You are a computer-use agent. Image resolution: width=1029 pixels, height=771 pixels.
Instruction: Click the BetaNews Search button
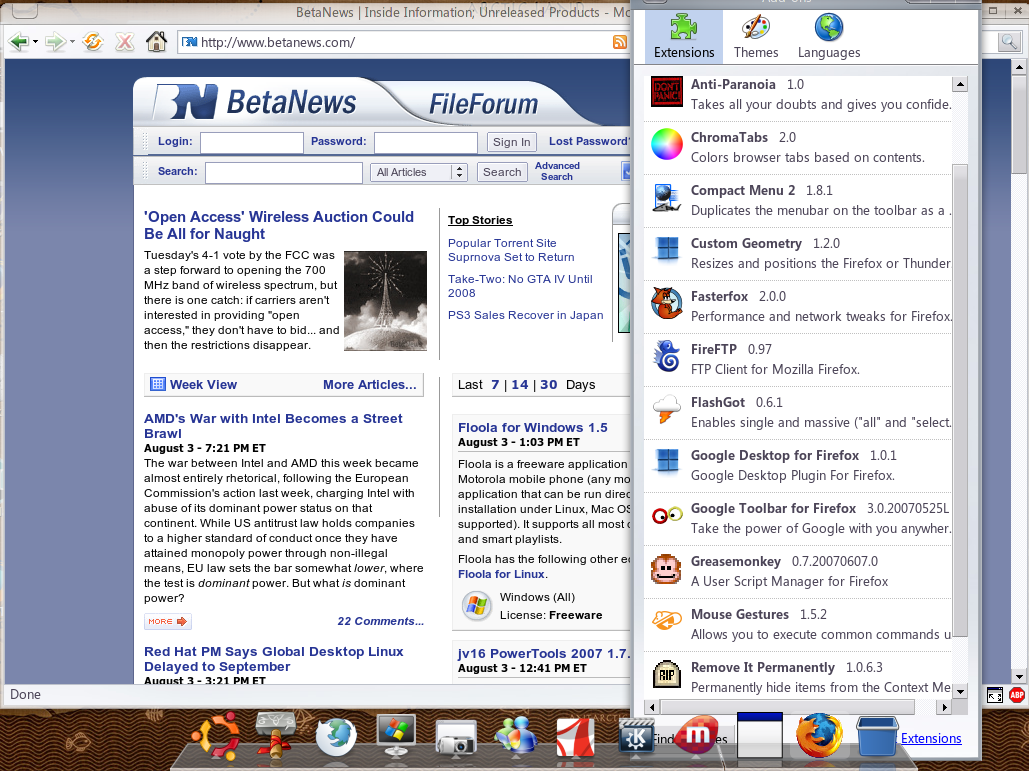click(x=502, y=172)
